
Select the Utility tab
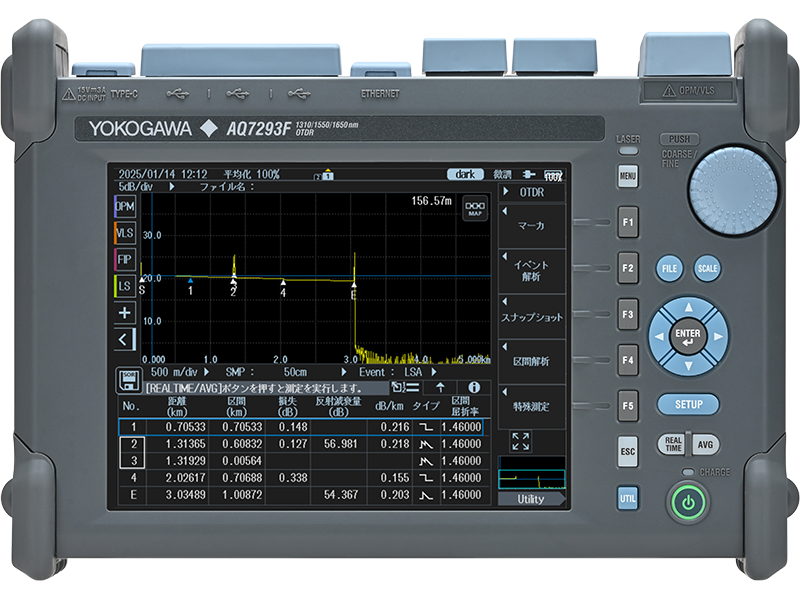point(533,497)
